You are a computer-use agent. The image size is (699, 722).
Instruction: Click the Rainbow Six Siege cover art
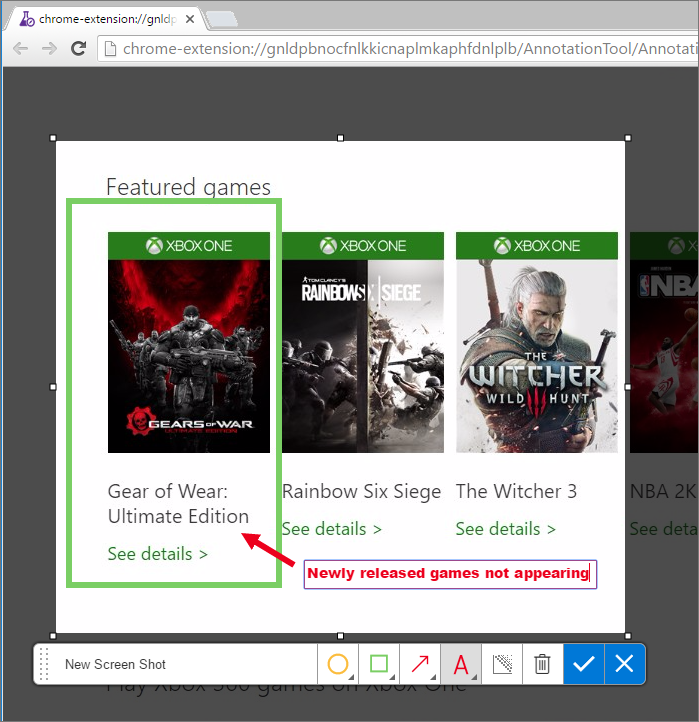tap(363, 343)
